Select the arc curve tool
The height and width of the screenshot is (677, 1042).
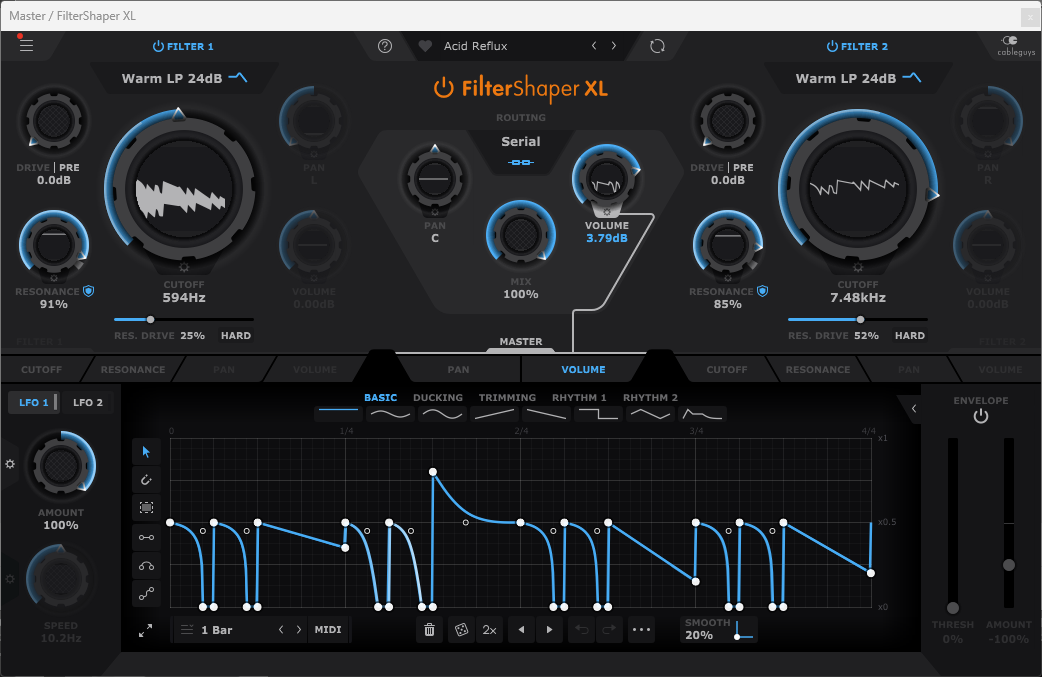146,566
